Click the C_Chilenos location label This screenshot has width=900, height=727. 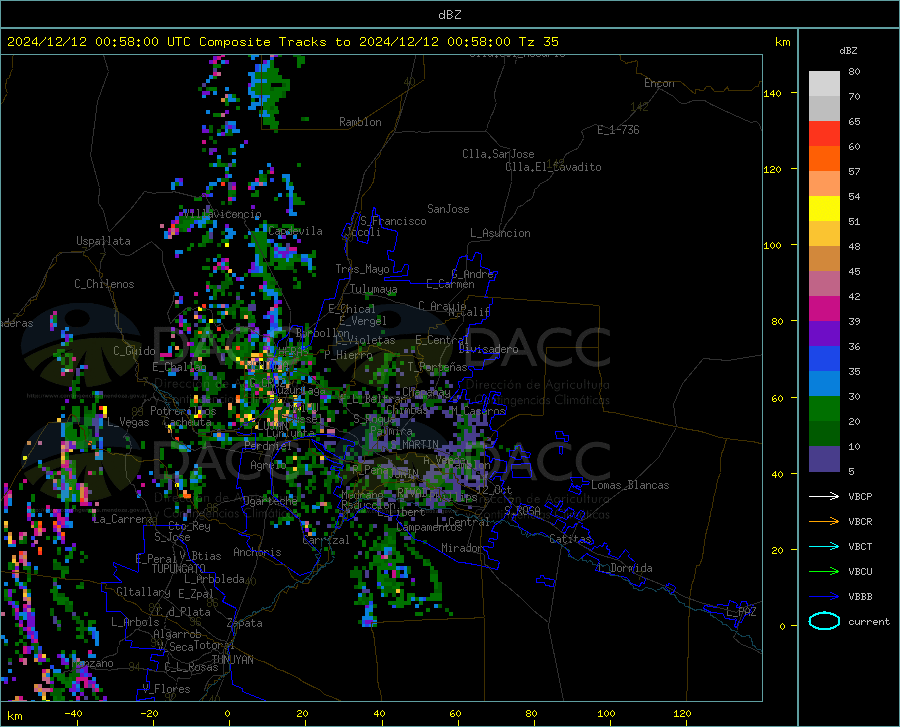(x=104, y=284)
